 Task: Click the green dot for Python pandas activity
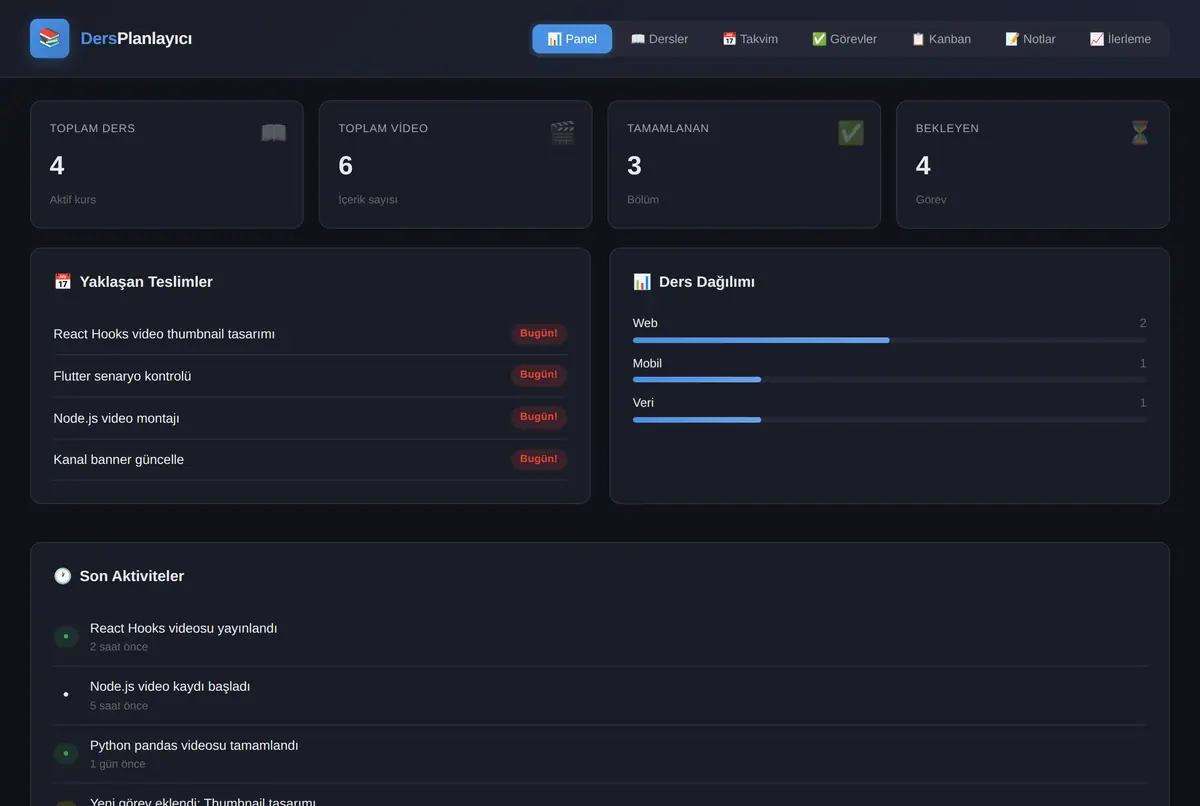coord(66,753)
